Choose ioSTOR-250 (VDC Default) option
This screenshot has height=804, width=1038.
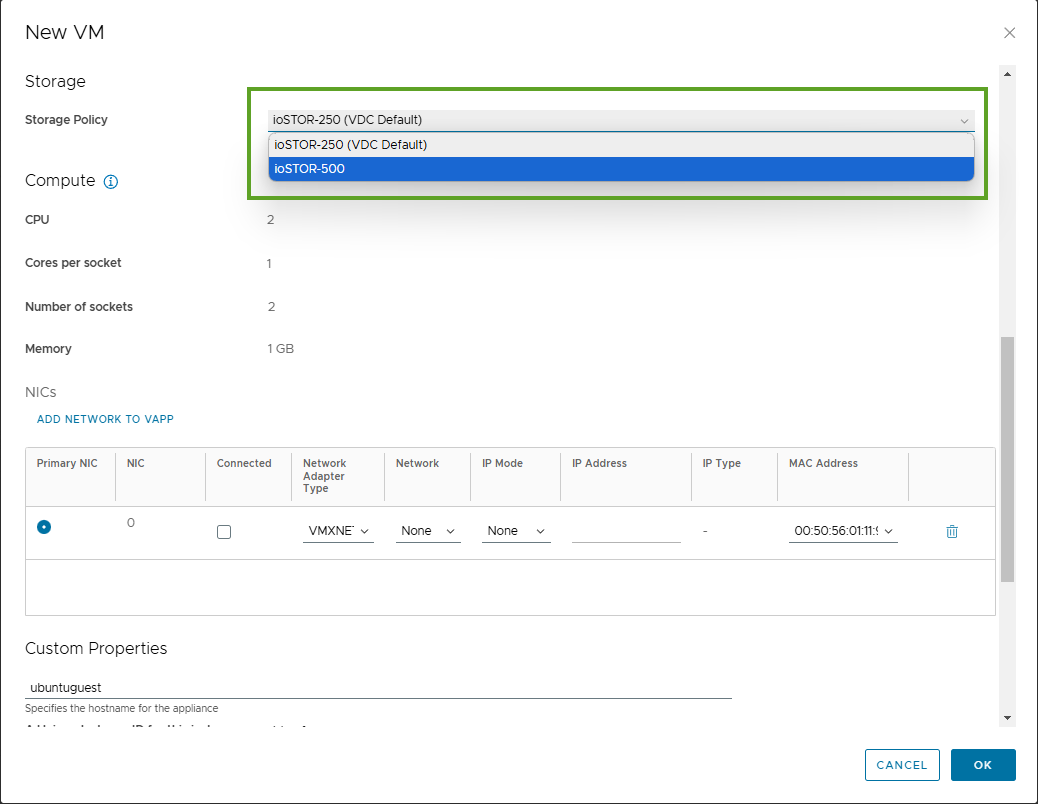[x=620, y=145]
